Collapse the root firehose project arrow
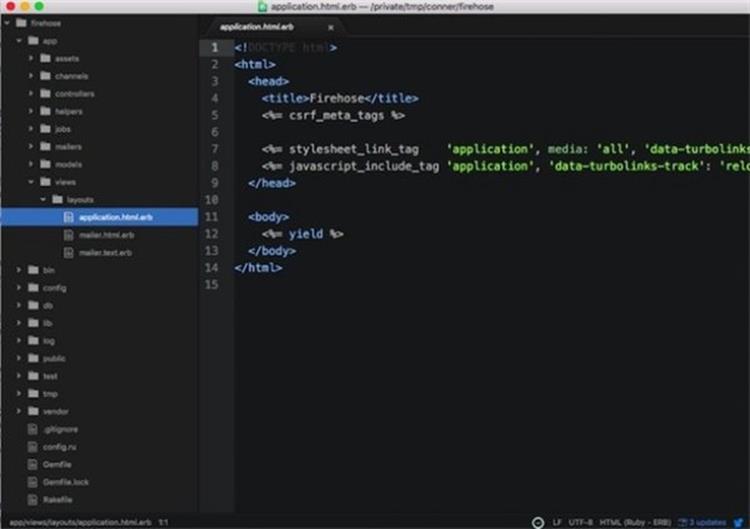Image resolution: width=750 pixels, height=529 pixels. [x=7, y=23]
